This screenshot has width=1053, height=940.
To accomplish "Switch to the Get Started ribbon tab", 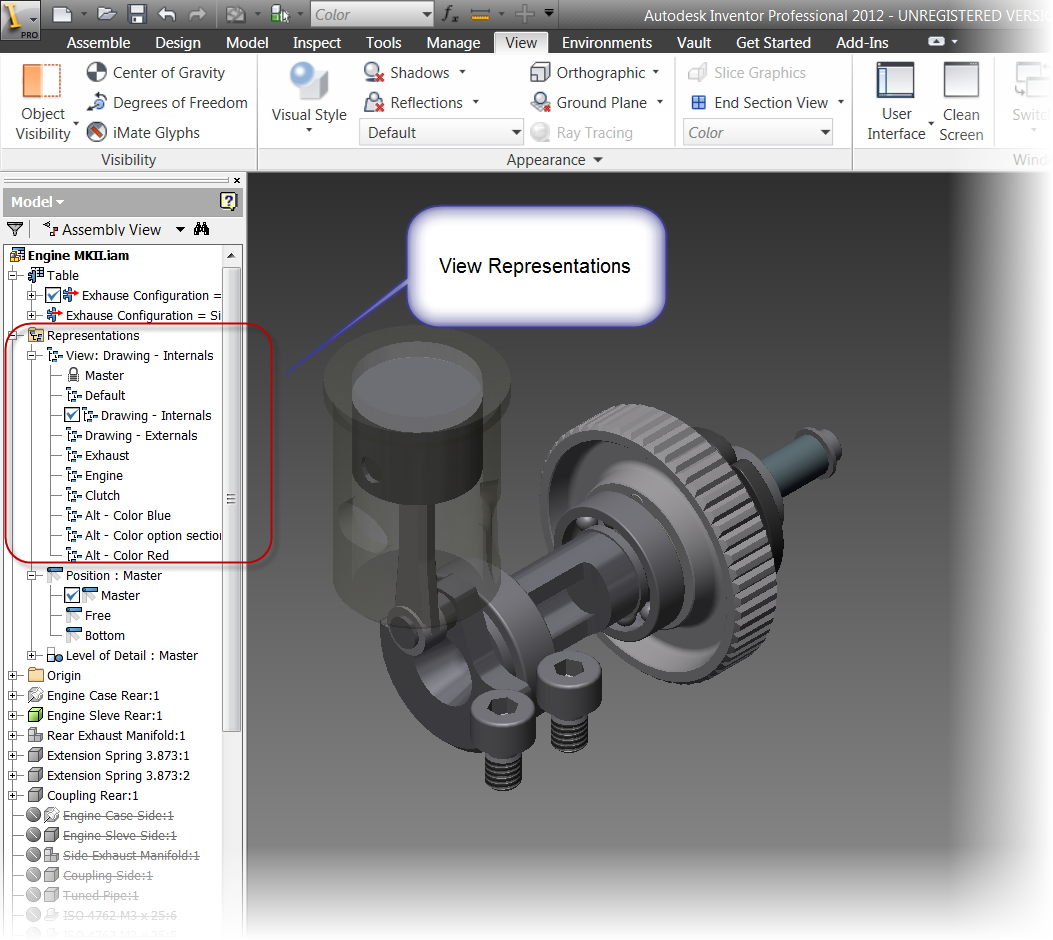I will point(773,43).
